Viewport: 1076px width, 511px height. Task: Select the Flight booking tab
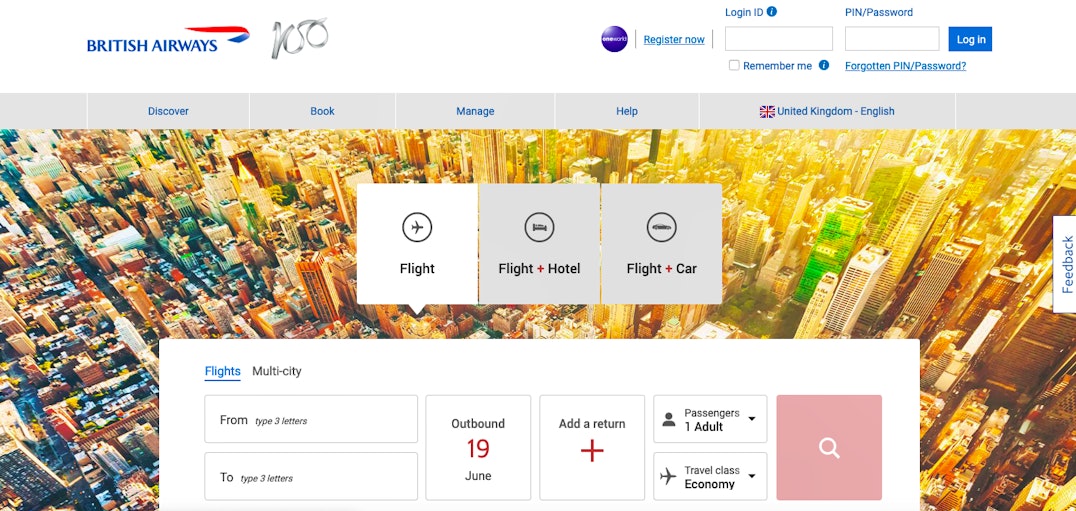click(417, 243)
